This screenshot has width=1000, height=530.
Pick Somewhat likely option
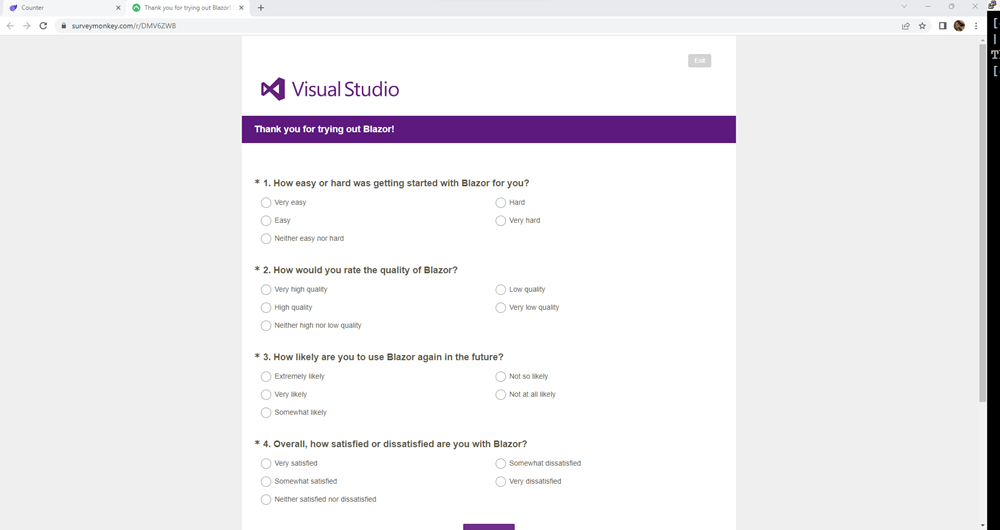click(x=266, y=413)
